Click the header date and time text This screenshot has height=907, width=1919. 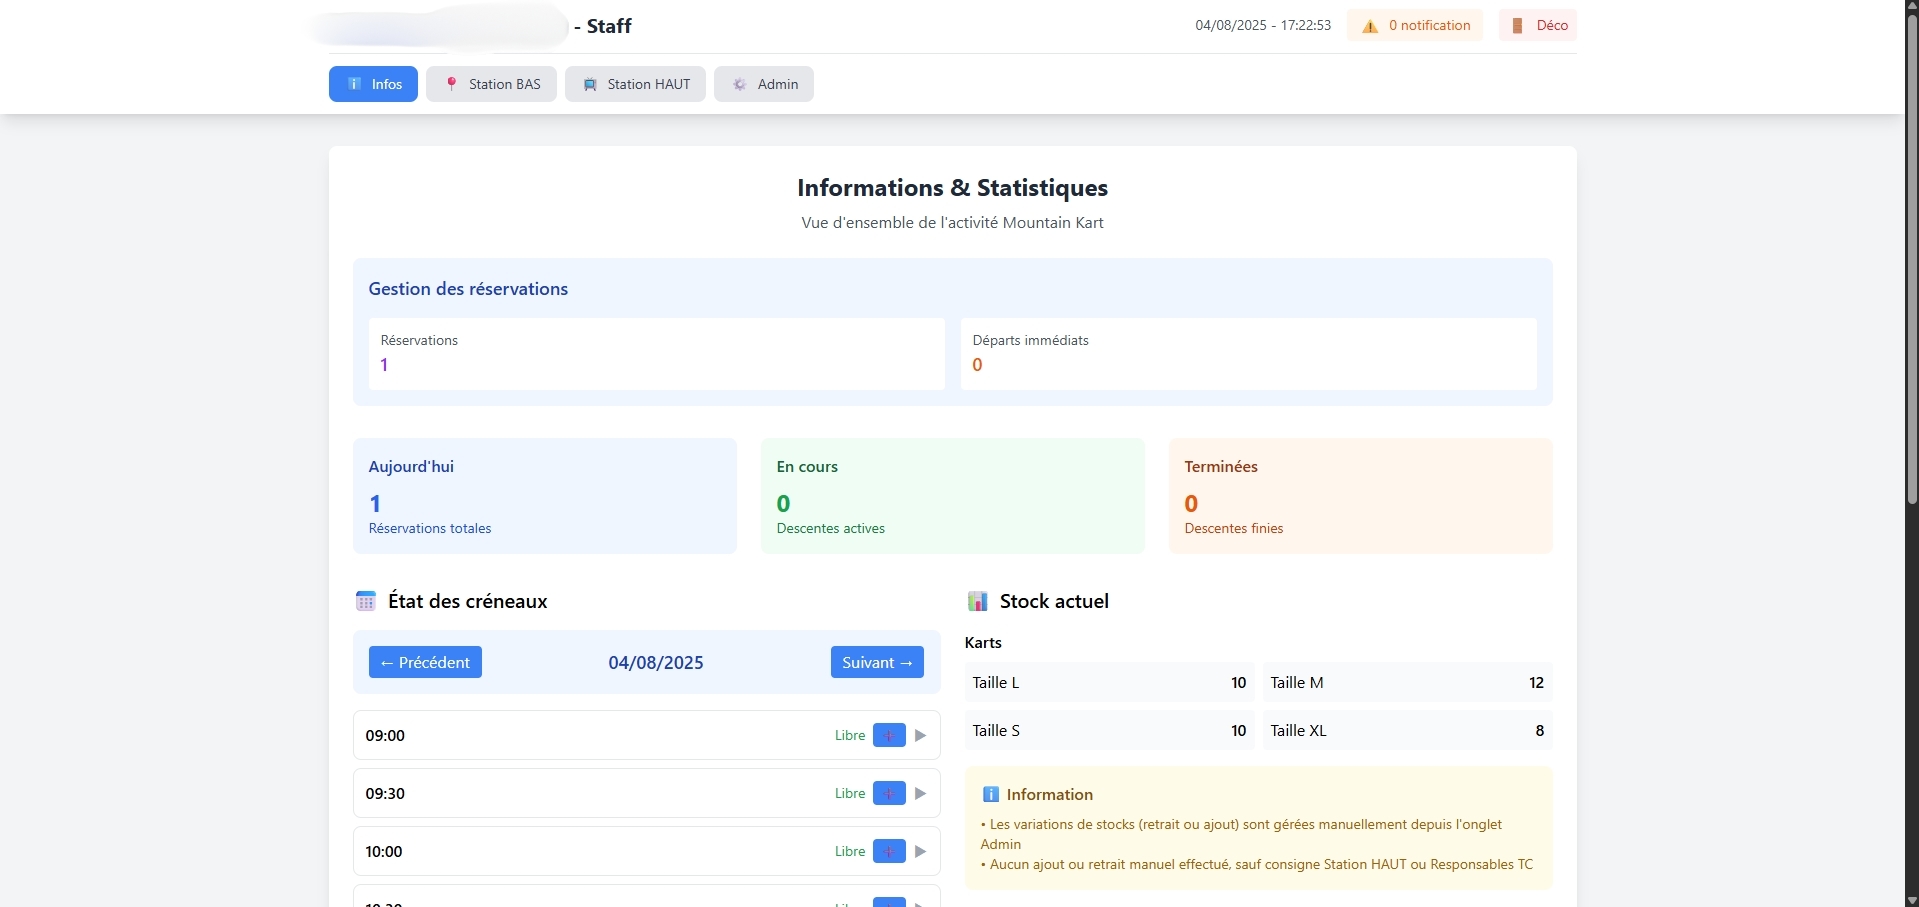pos(1263,25)
